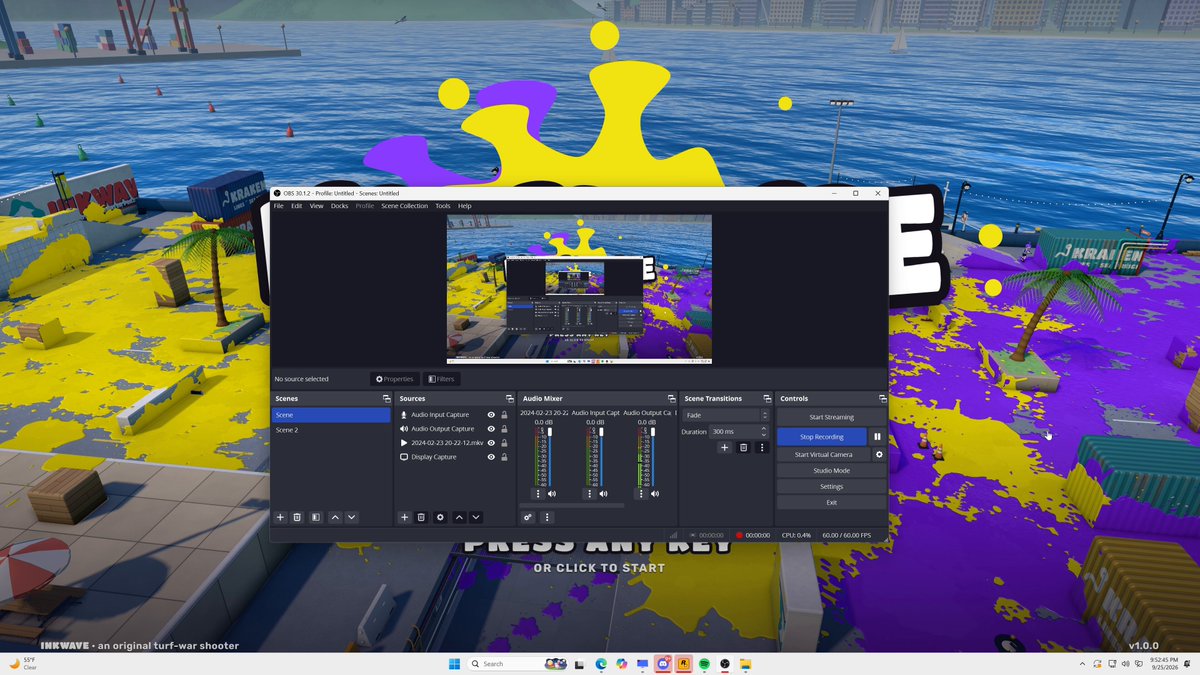Open scene filters icon in Scenes panel

coord(315,517)
